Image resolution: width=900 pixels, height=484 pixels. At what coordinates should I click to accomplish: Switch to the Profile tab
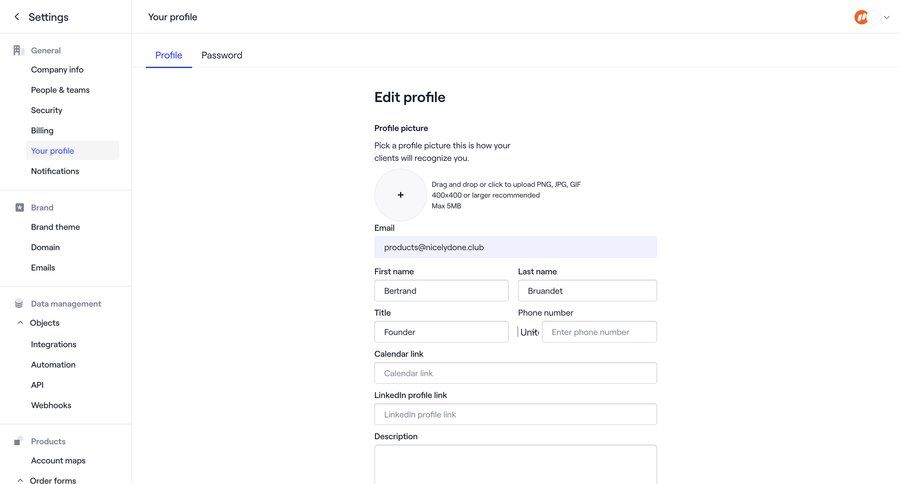pos(169,55)
